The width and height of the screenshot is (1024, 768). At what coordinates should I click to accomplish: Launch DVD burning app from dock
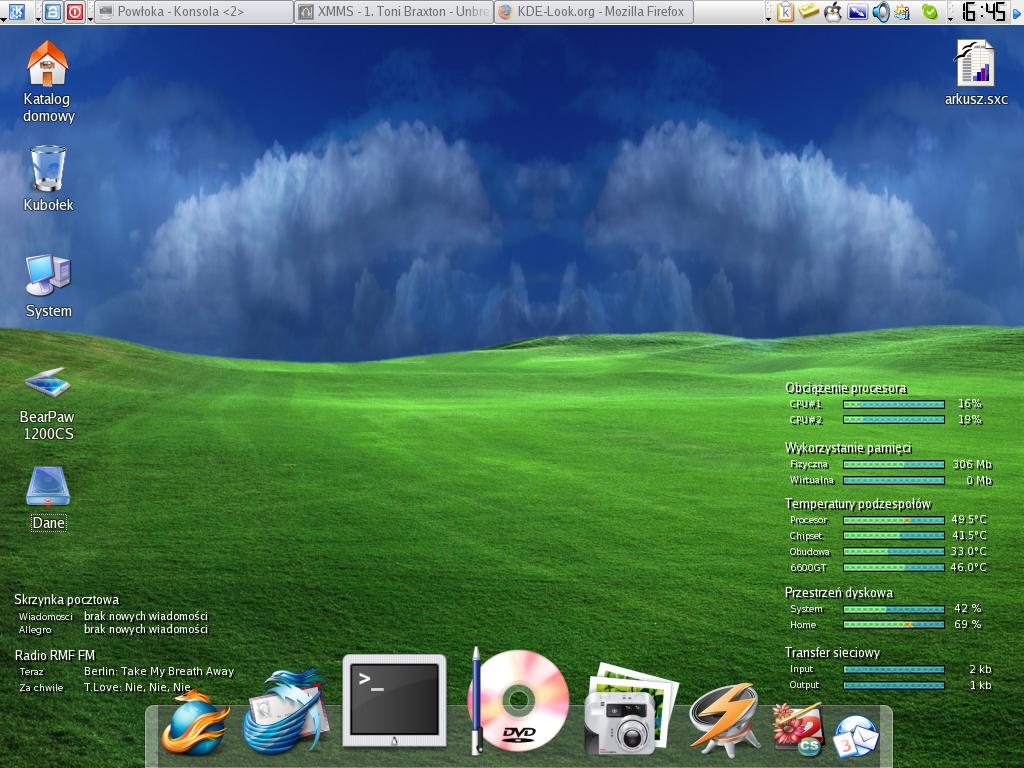518,701
